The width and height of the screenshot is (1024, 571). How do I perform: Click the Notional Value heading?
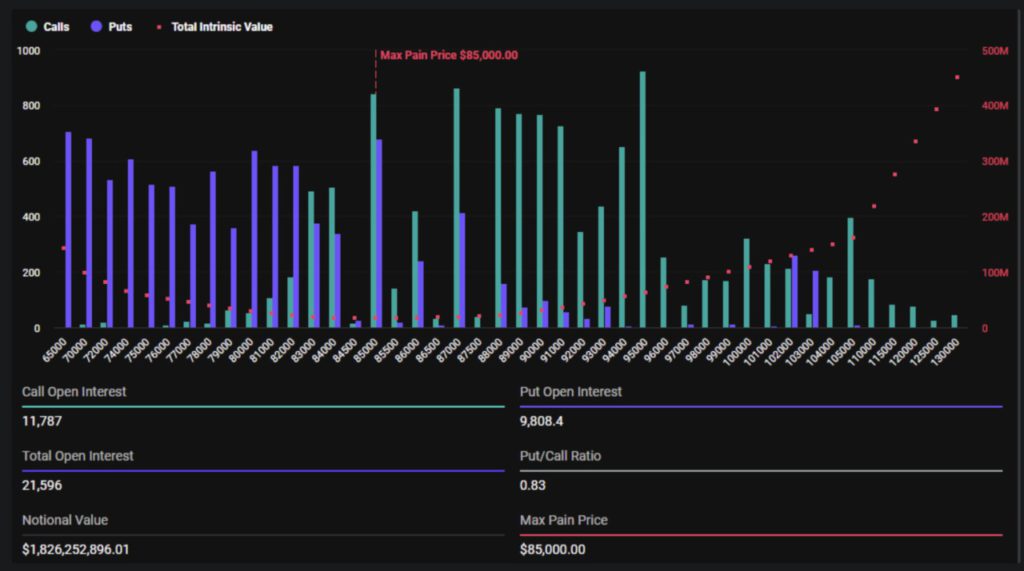coord(65,520)
